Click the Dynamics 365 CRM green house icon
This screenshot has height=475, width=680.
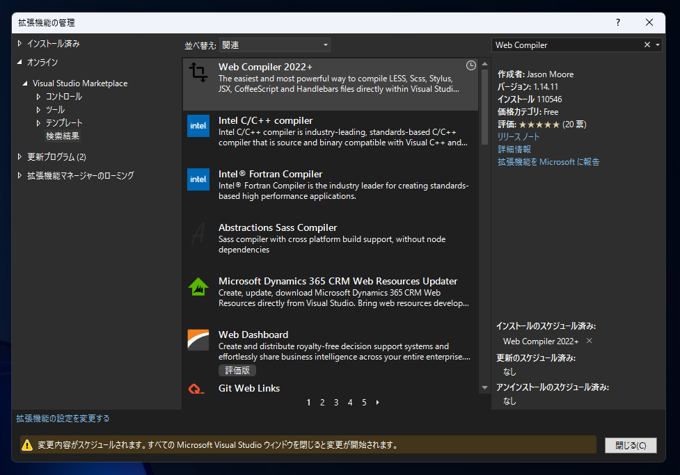click(198, 287)
